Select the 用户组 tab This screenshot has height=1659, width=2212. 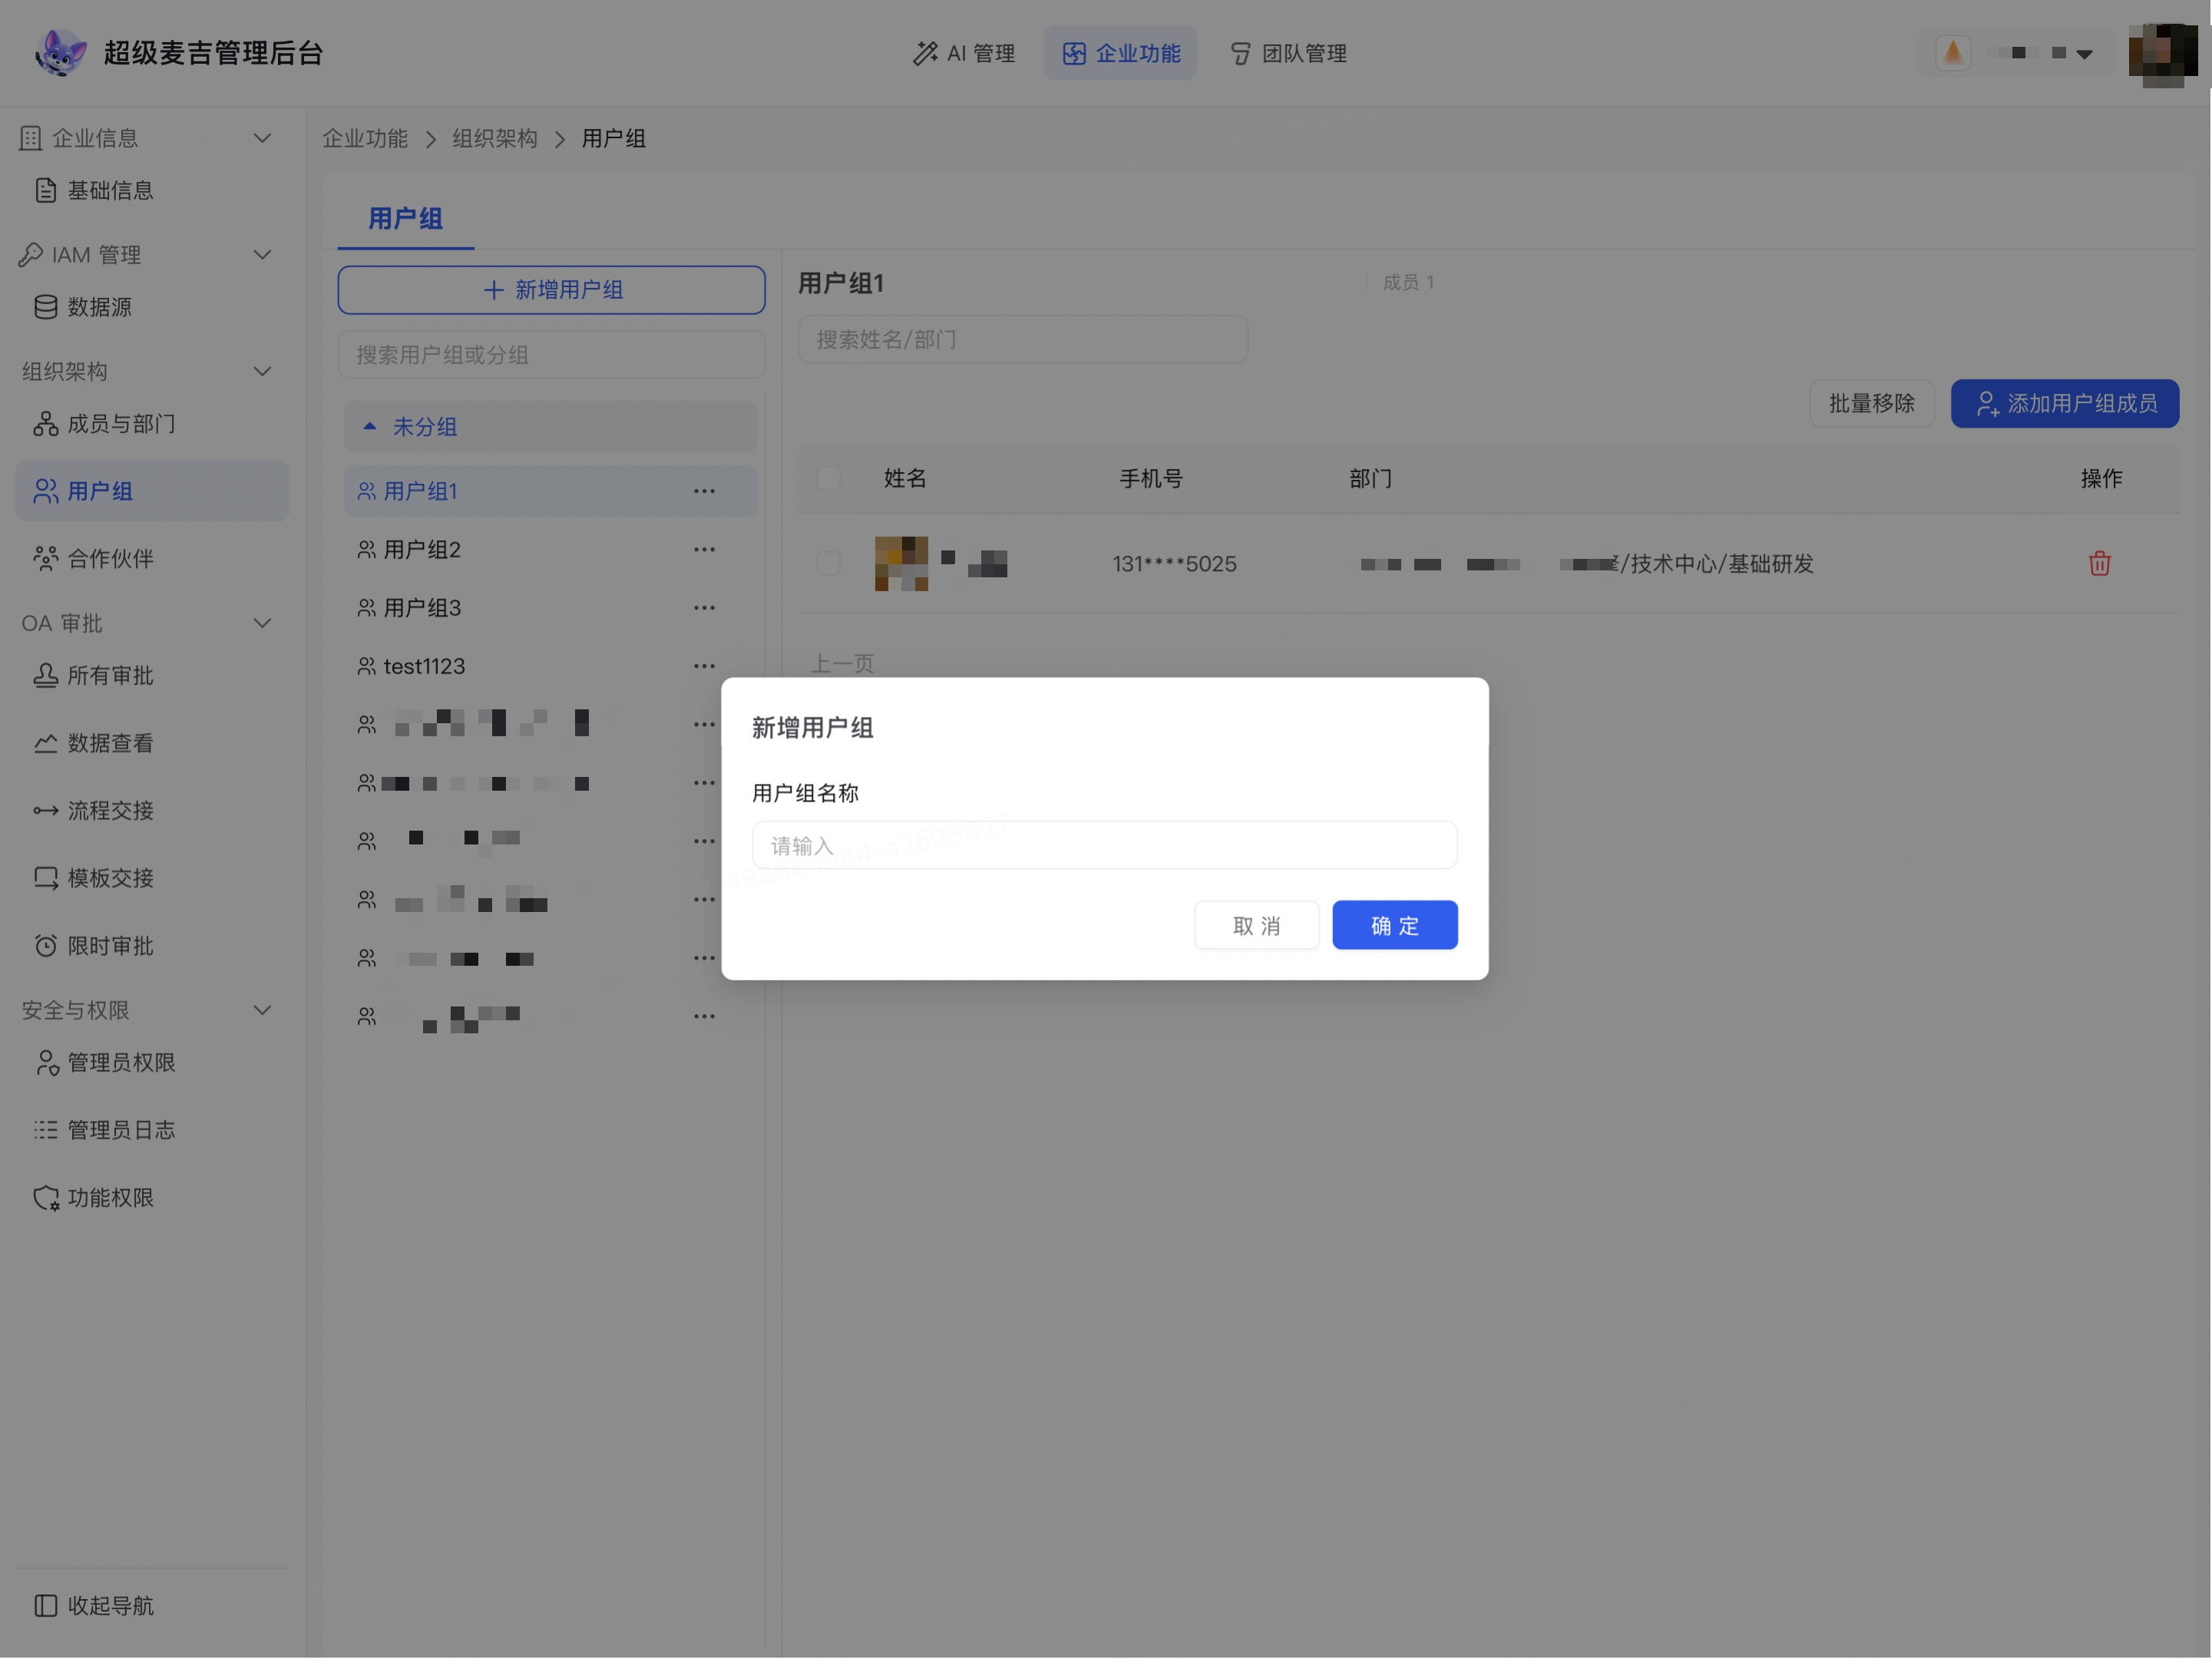[x=406, y=219]
